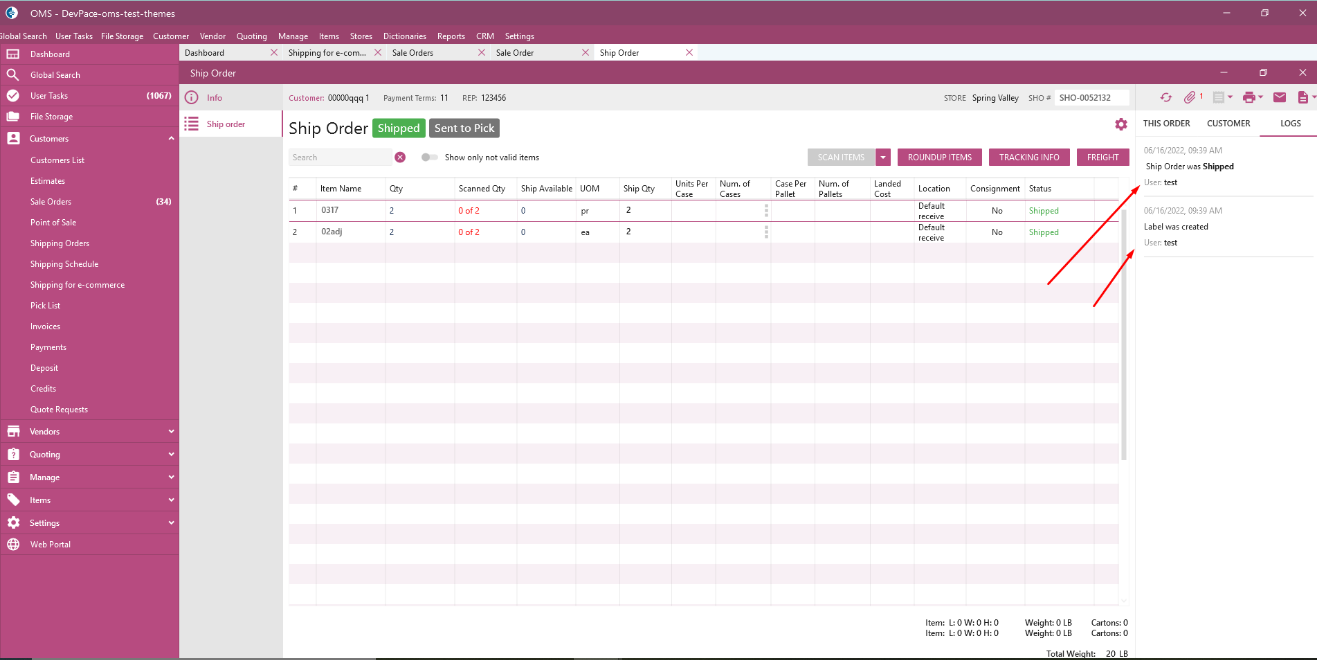1317x660 pixels.
Task: Click the Info icon in the side panel
Action: tap(191, 98)
